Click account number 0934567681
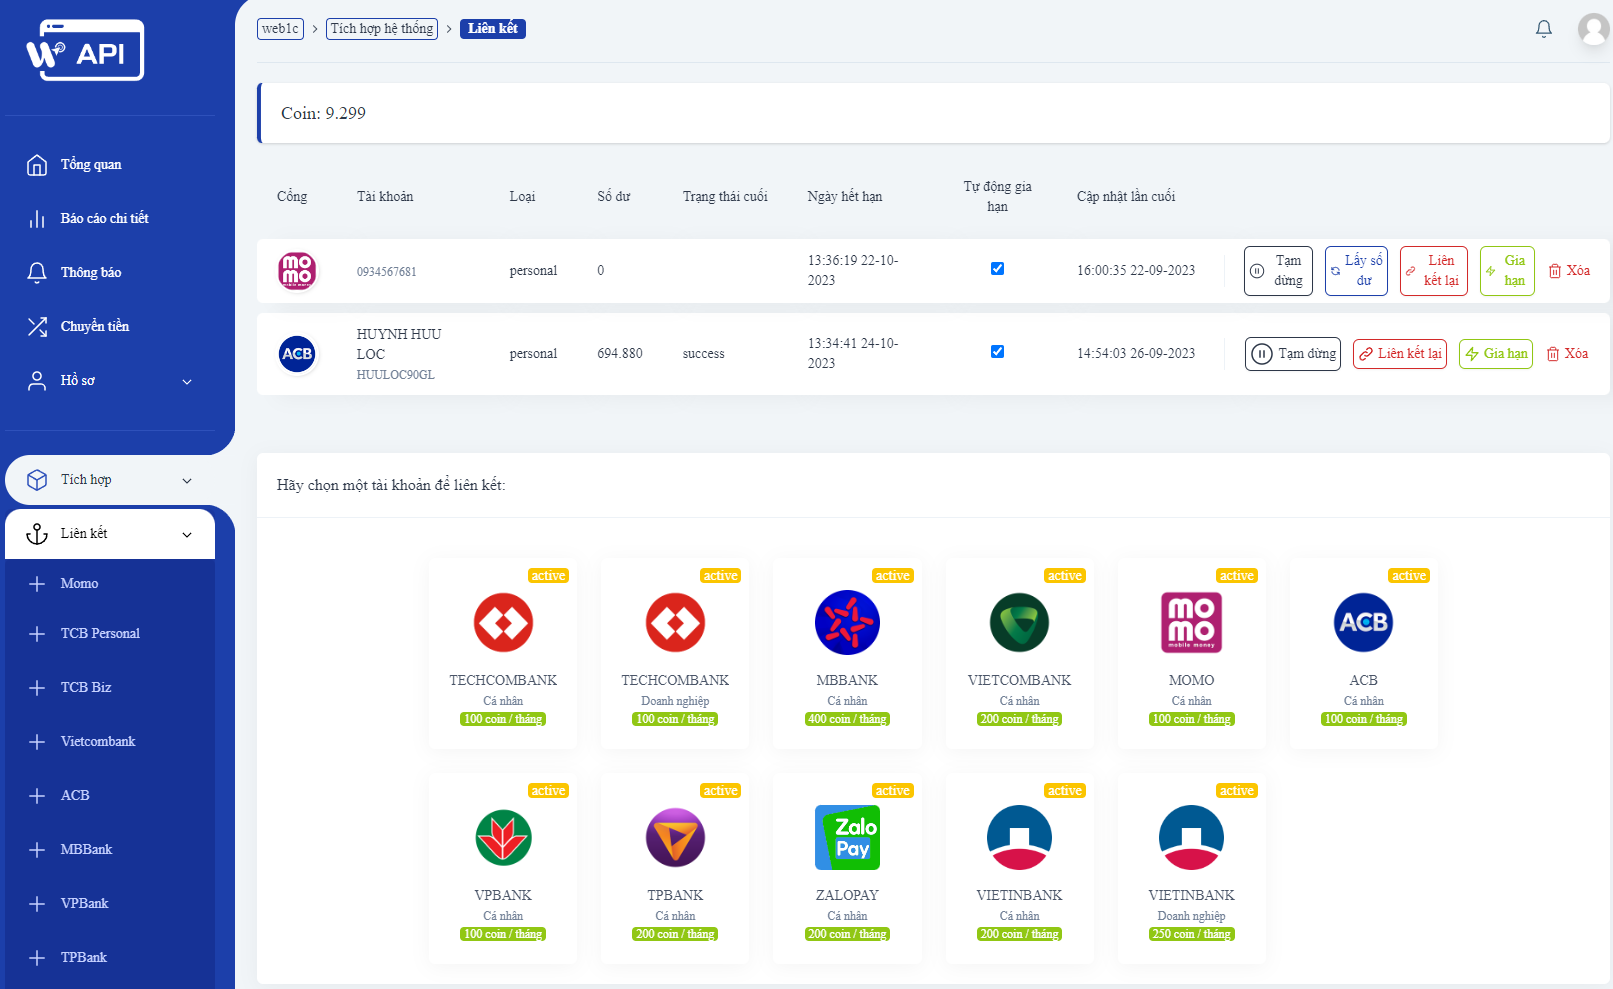 click(x=387, y=272)
